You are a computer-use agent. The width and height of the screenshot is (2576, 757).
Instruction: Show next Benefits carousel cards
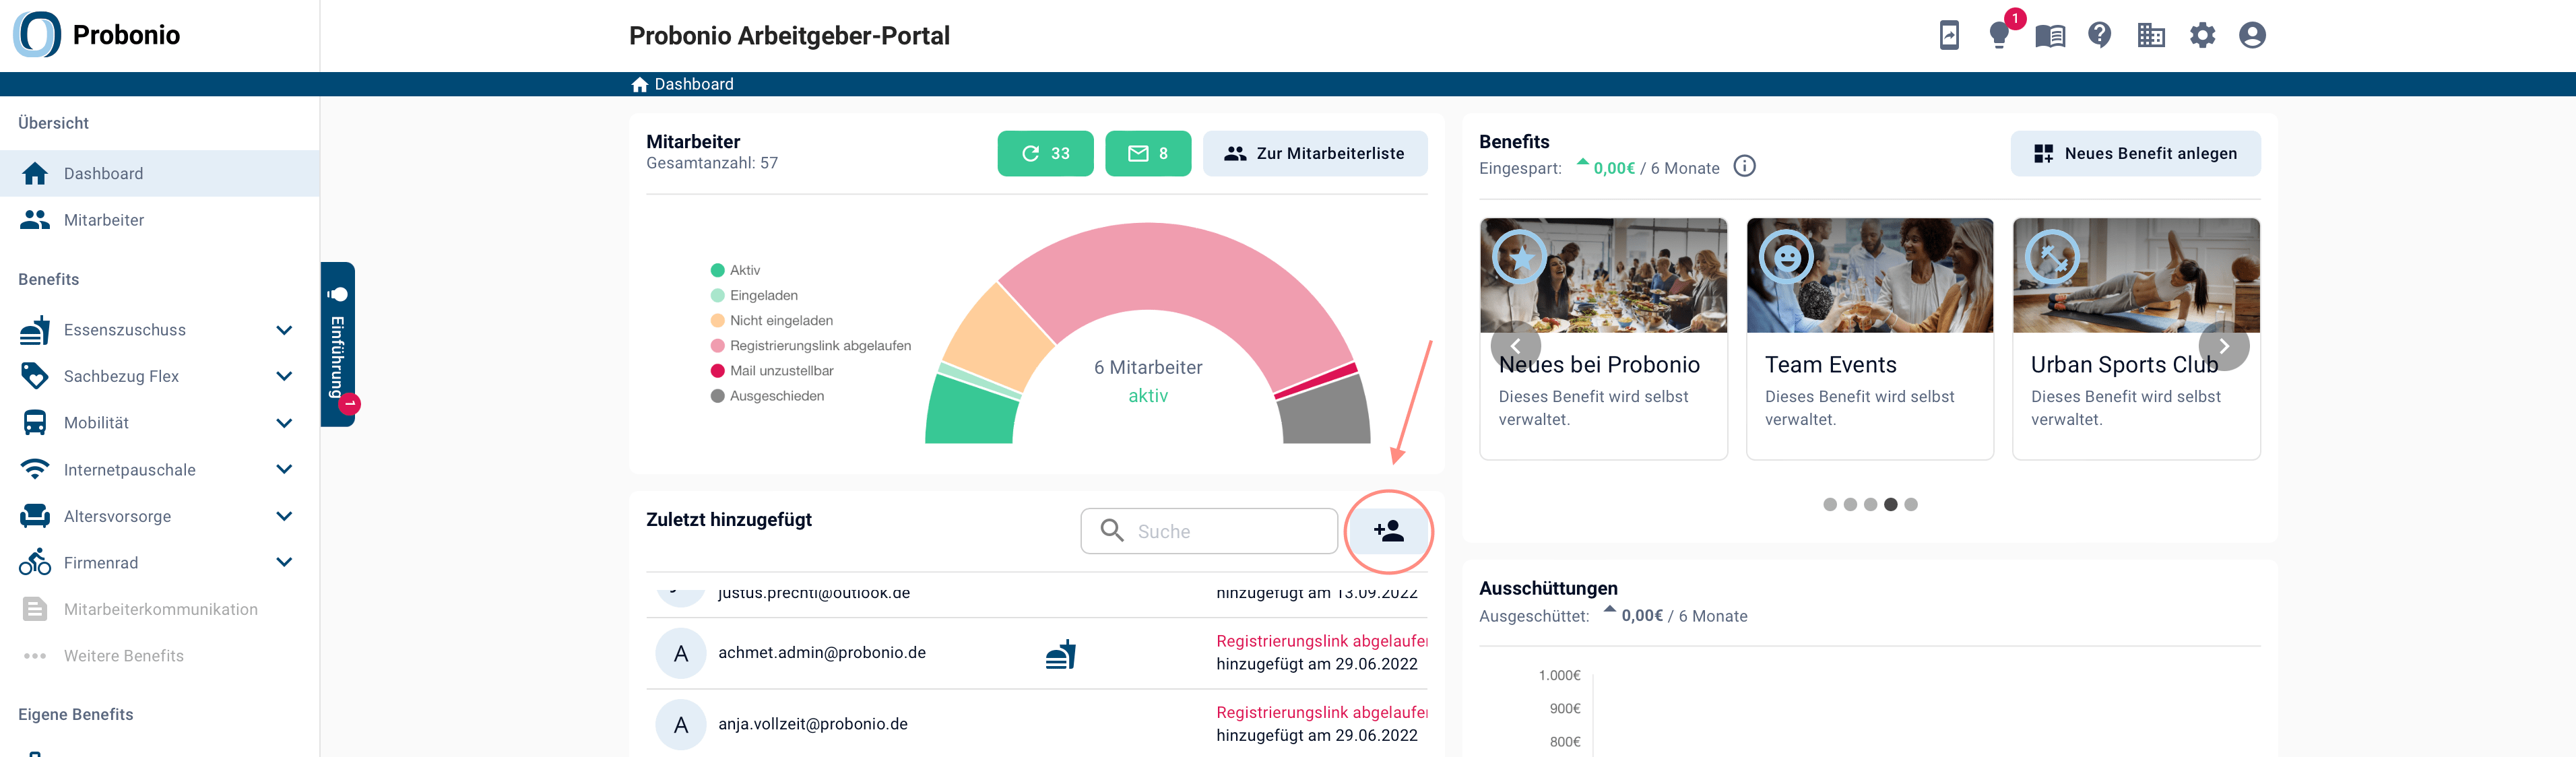pyautogui.click(x=2224, y=346)
